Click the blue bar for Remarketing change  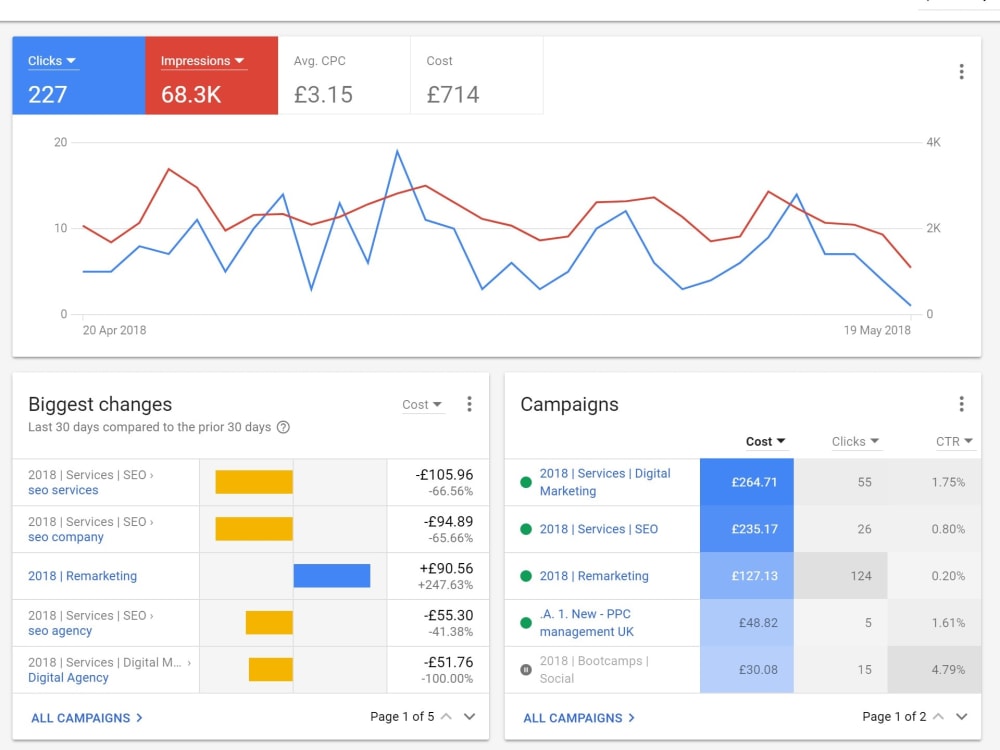(332, 576)
